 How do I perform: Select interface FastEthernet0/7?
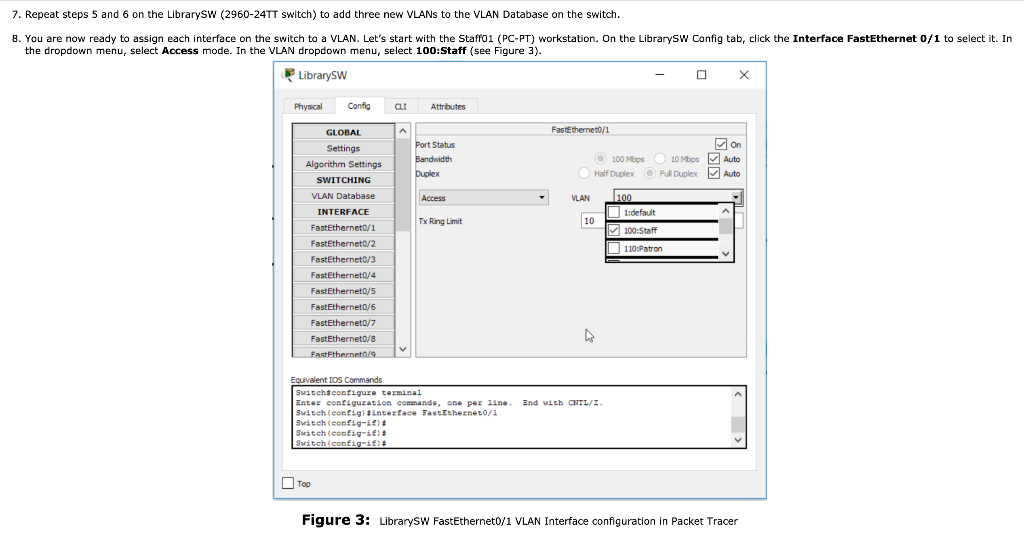click(344, 323)
